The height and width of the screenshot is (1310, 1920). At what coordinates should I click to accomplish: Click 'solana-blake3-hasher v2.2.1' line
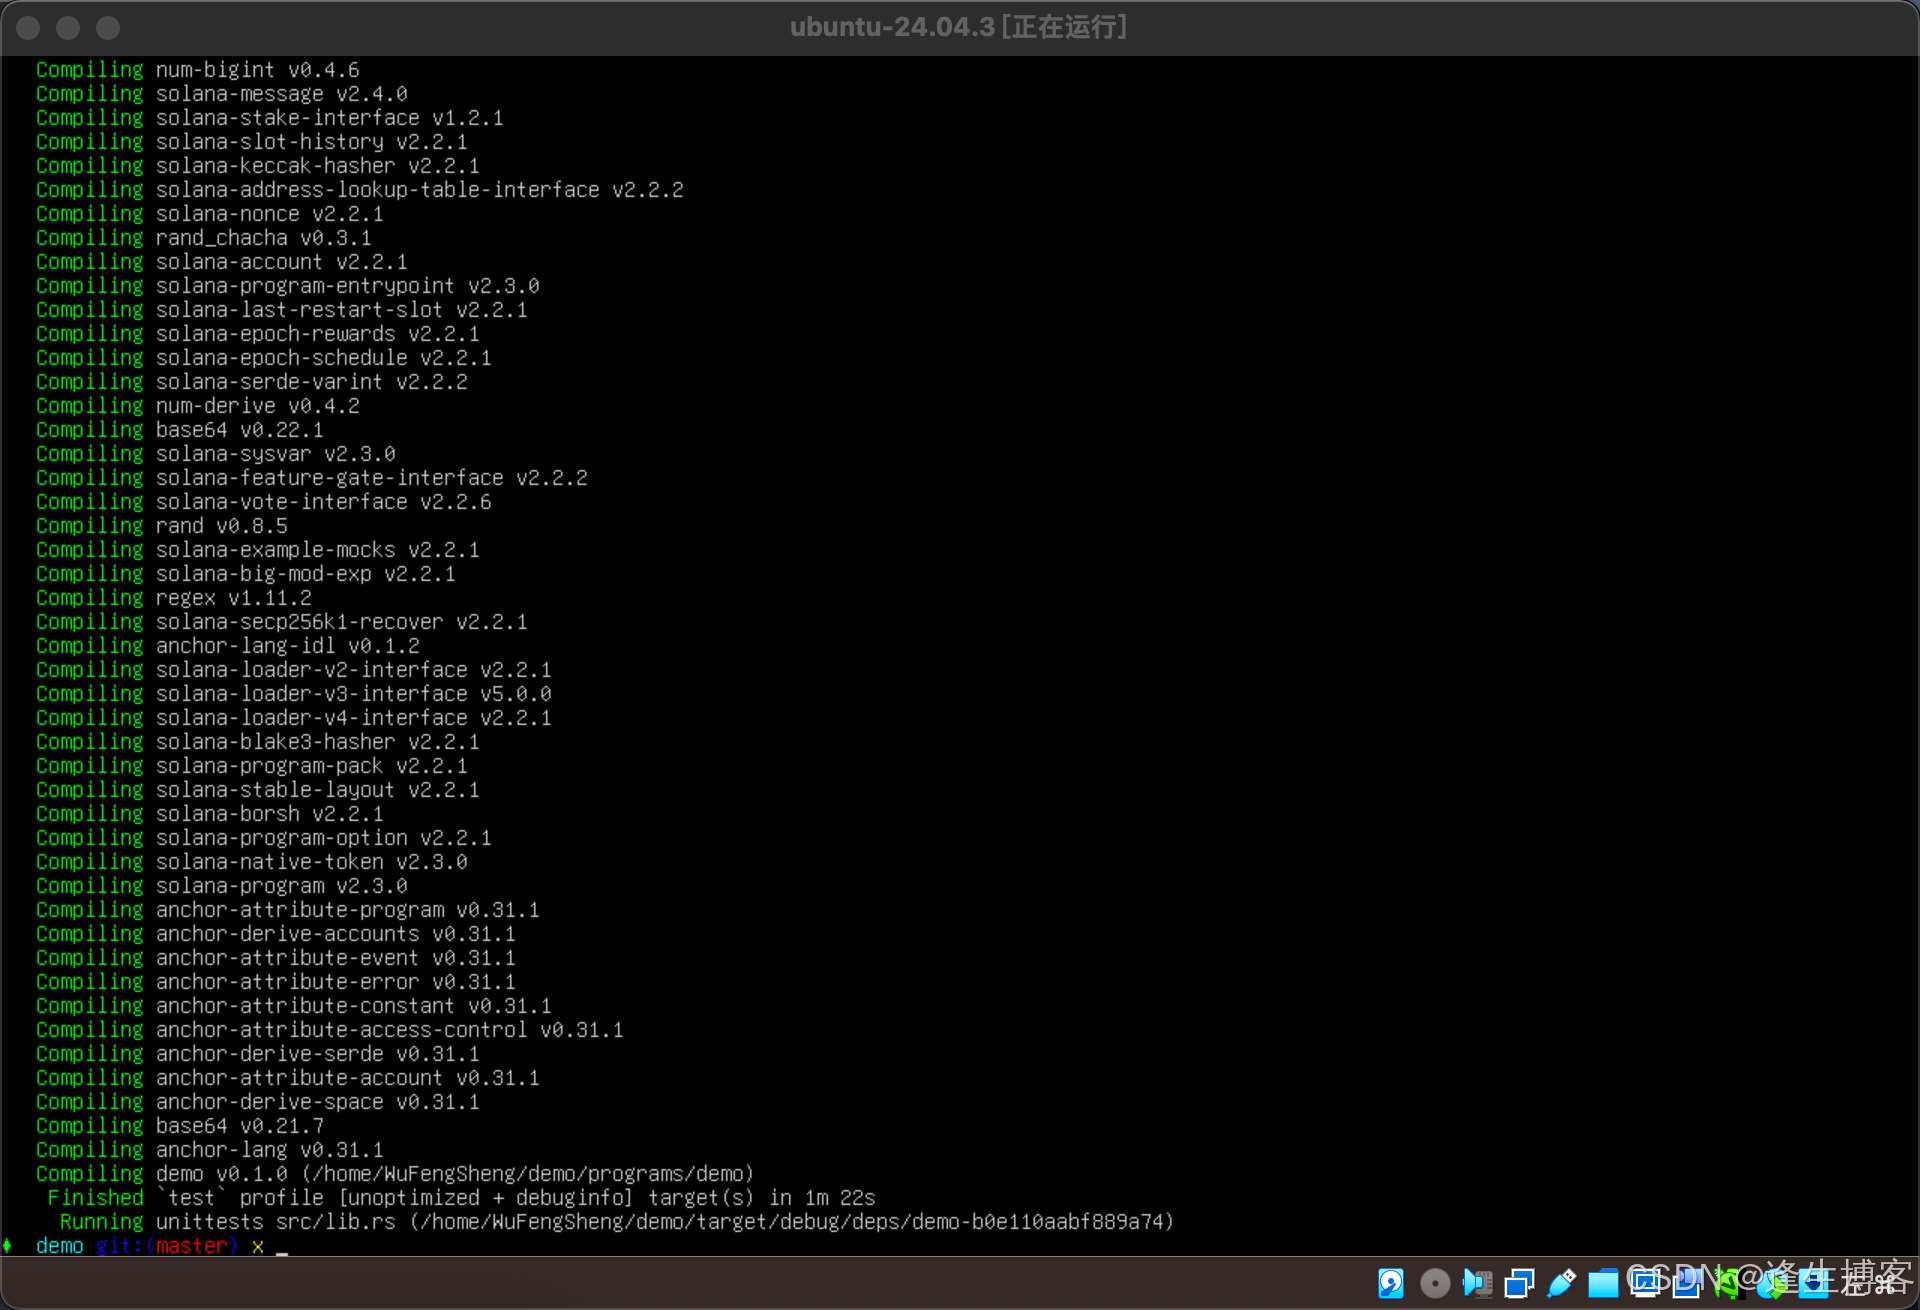(x=318, y=742)
